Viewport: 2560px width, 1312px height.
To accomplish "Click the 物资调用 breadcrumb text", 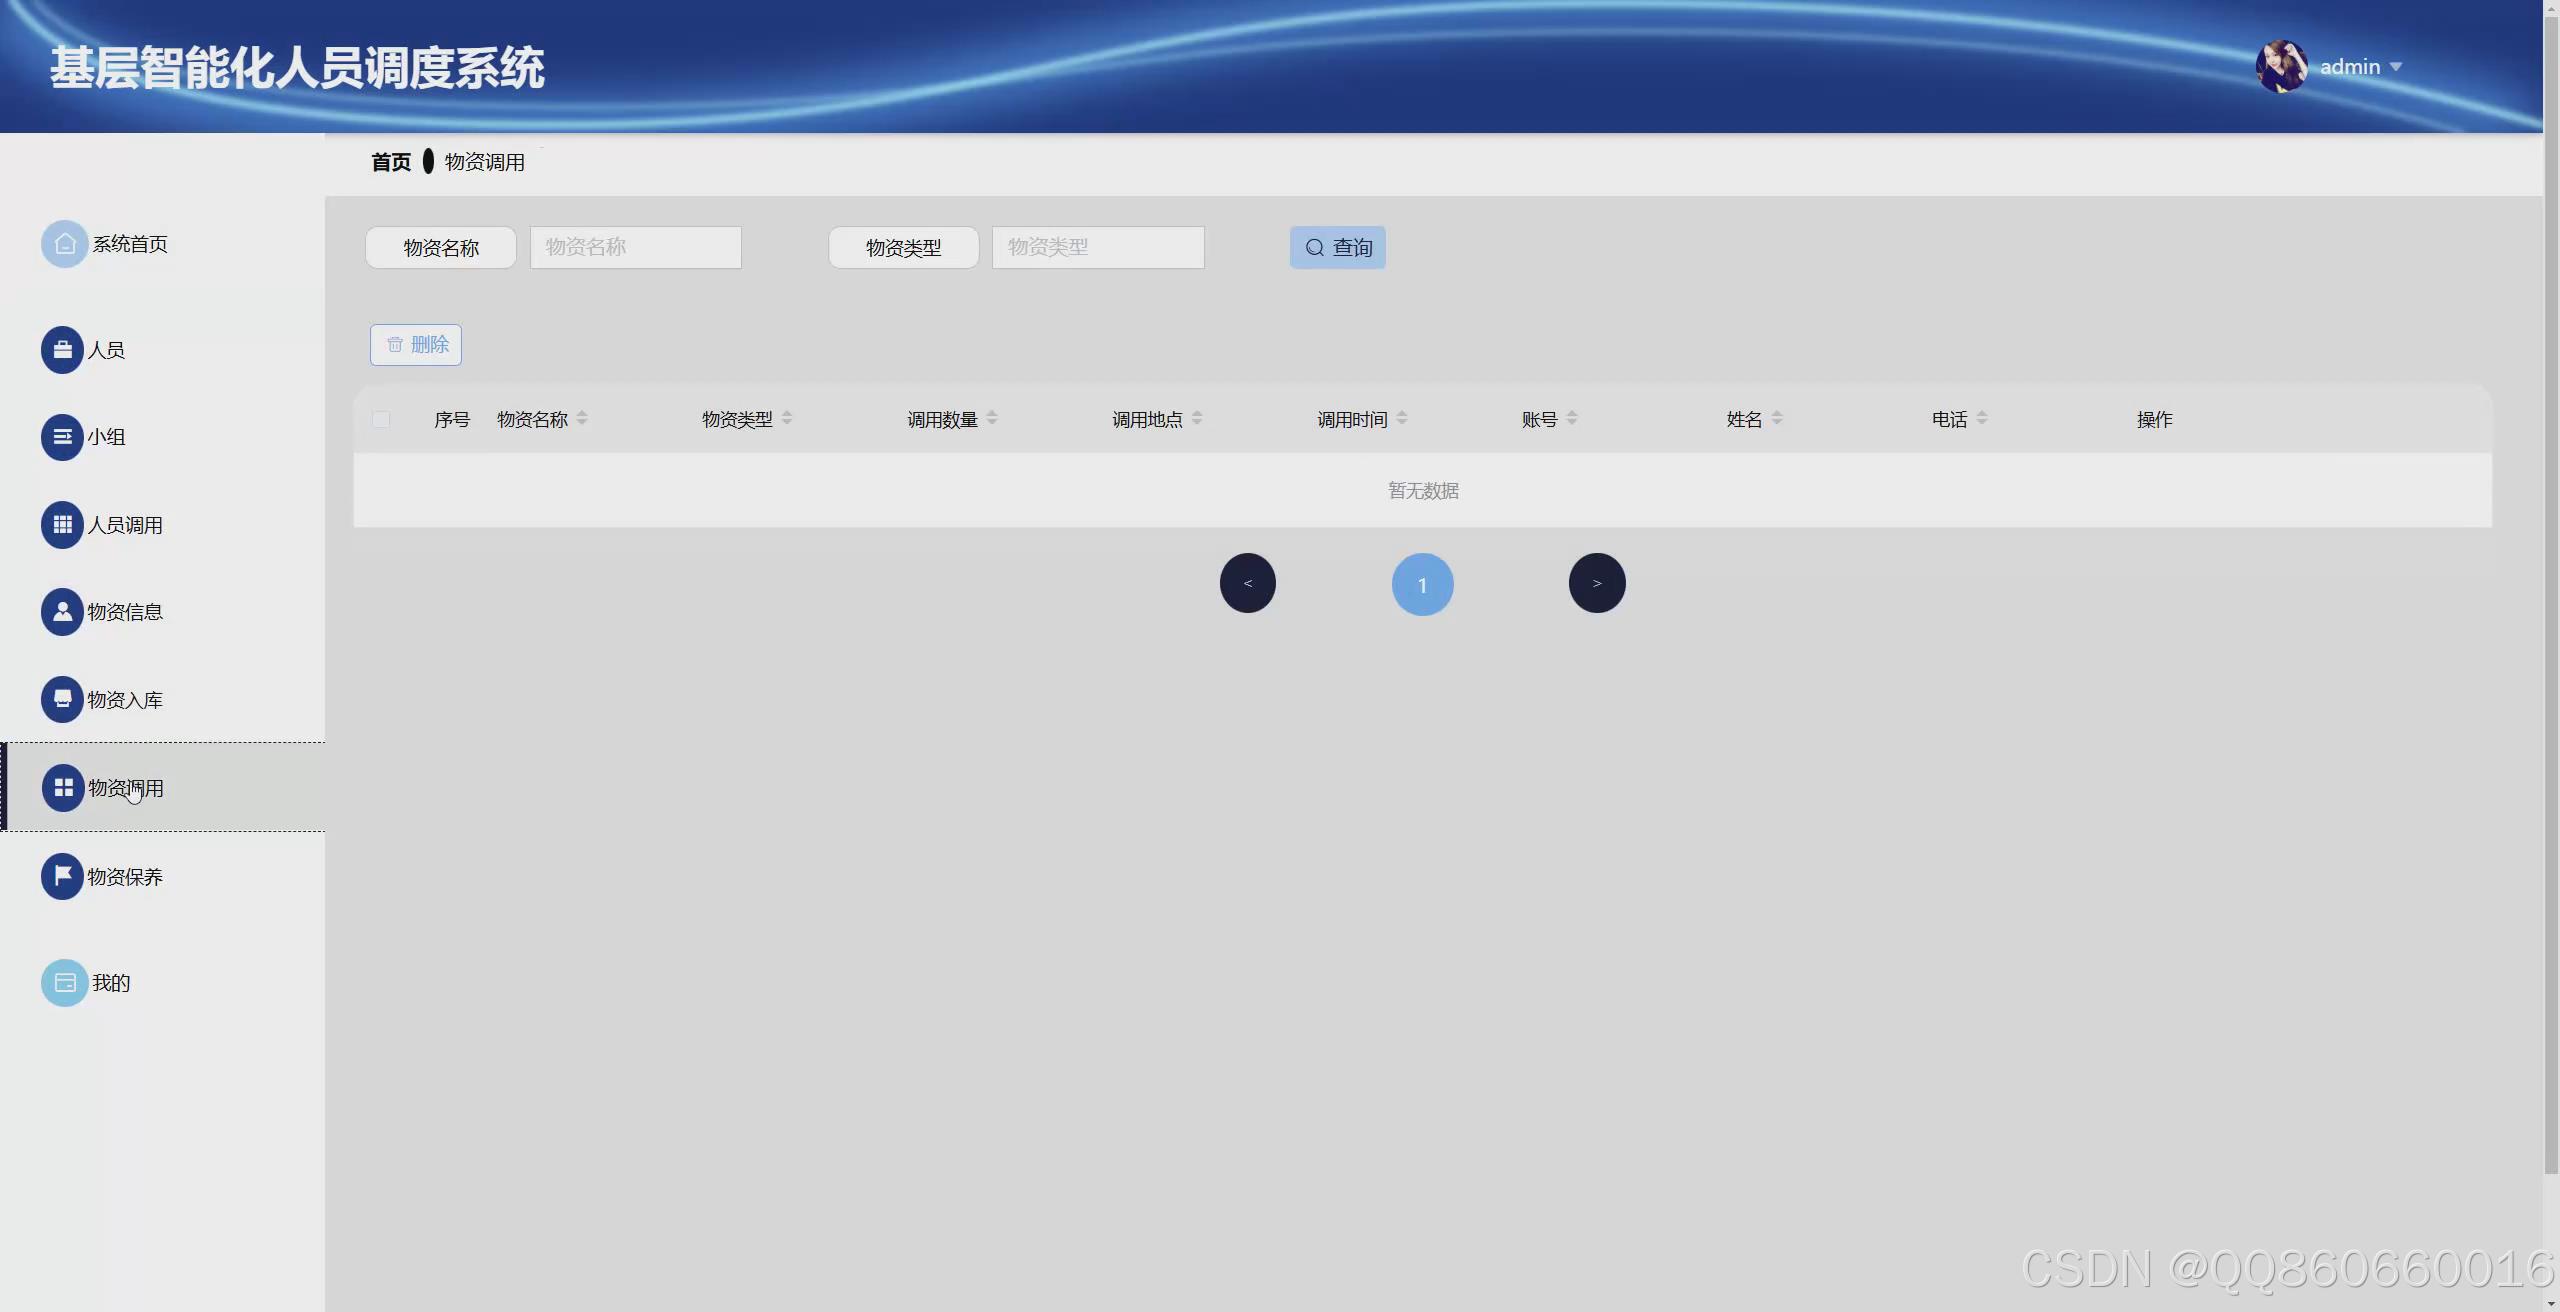I will (485, 162).
